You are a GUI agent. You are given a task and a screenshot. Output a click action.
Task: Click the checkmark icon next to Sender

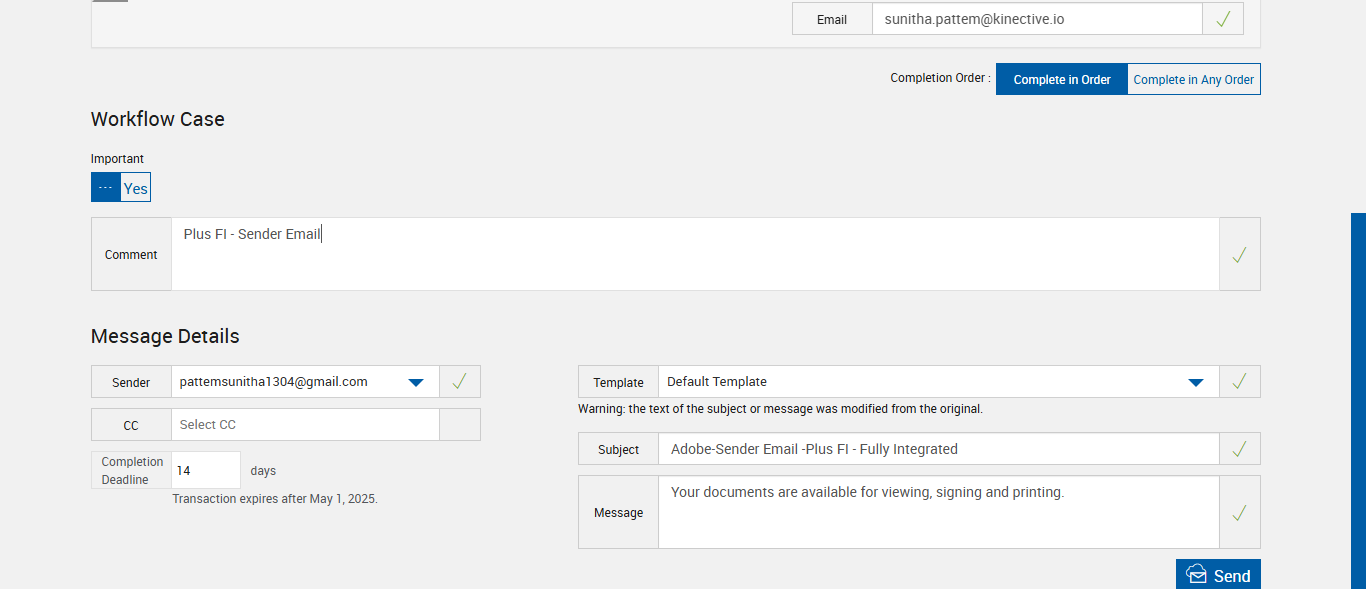460,381
